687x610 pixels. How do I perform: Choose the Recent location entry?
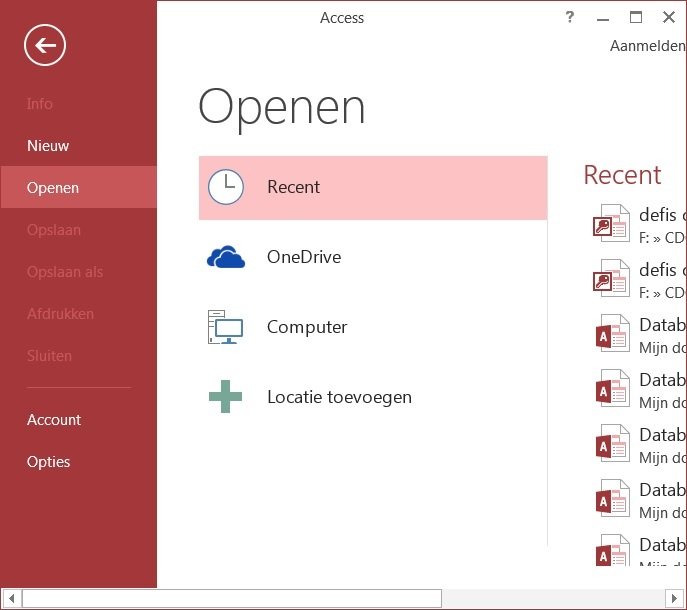pyautogui.click(x=373, y=188)
